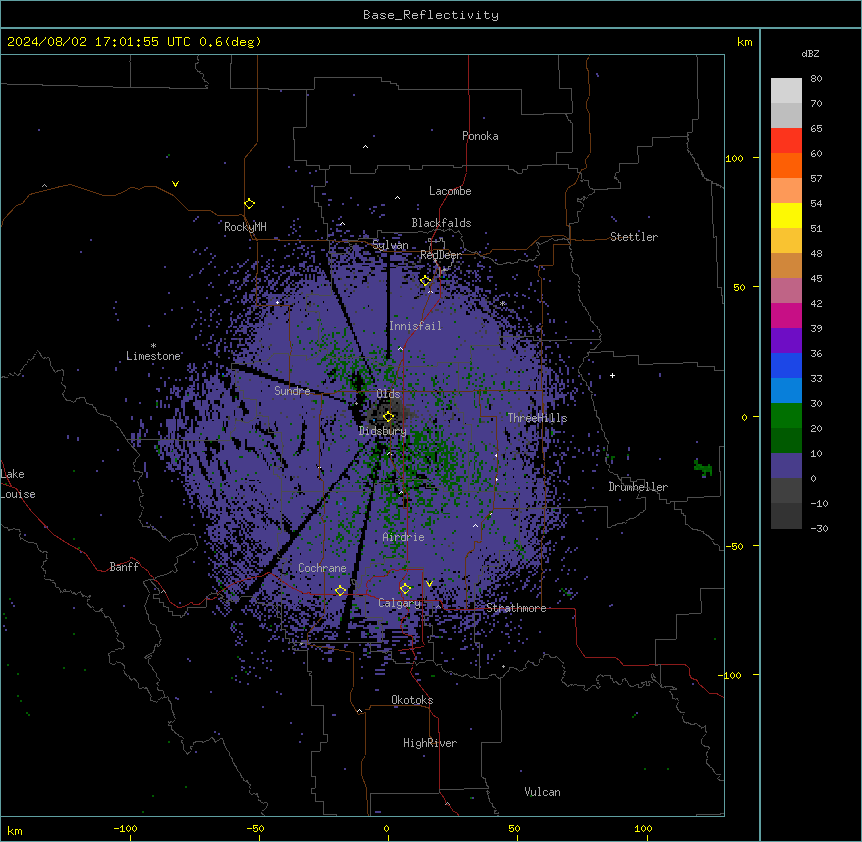Click the HighRiver label
The height and width of the screenshot is (842, 862).
(430, 743)
